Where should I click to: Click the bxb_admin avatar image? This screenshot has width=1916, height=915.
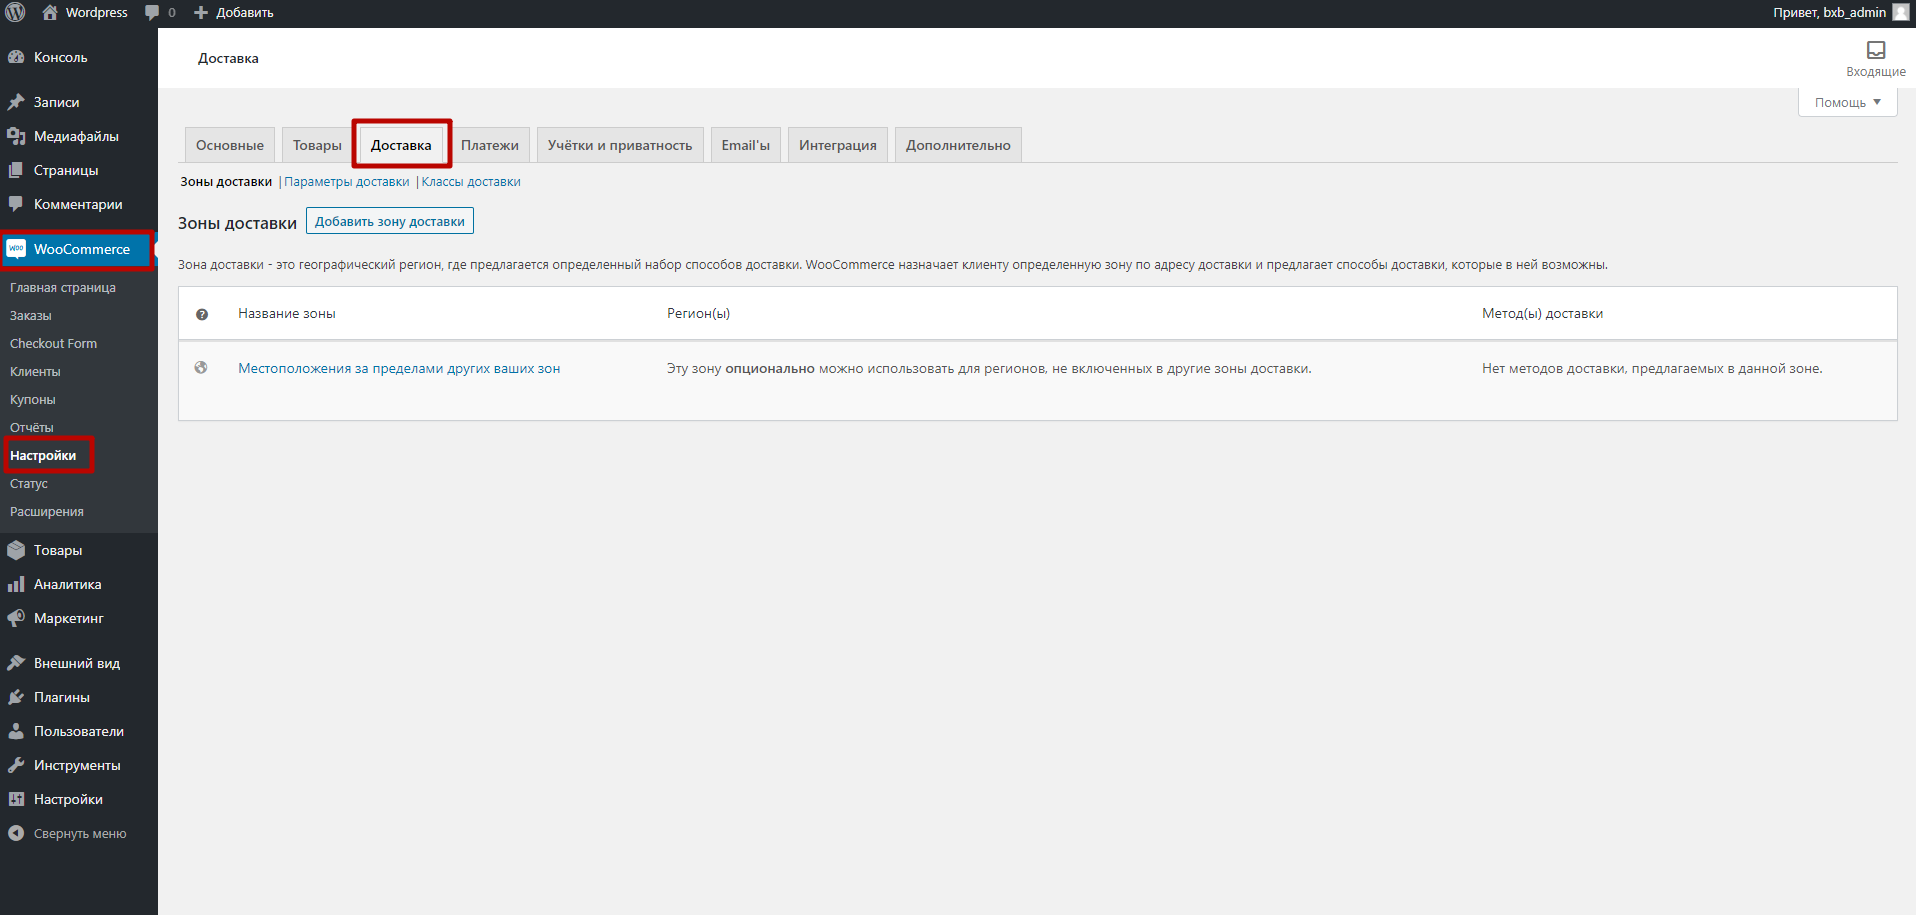(1900, 12)
